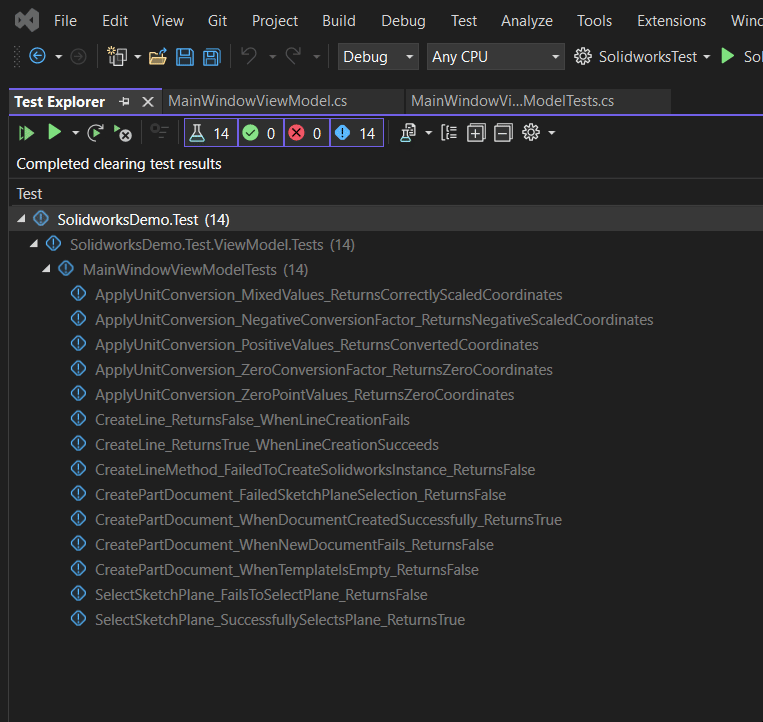Toggle the failed tests filter
The image size is (763, 722).
point(307,133)
